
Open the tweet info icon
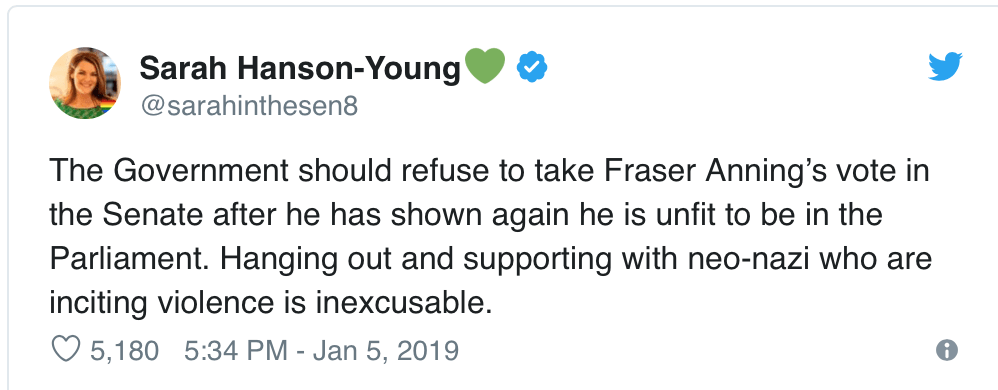point(946,349)
